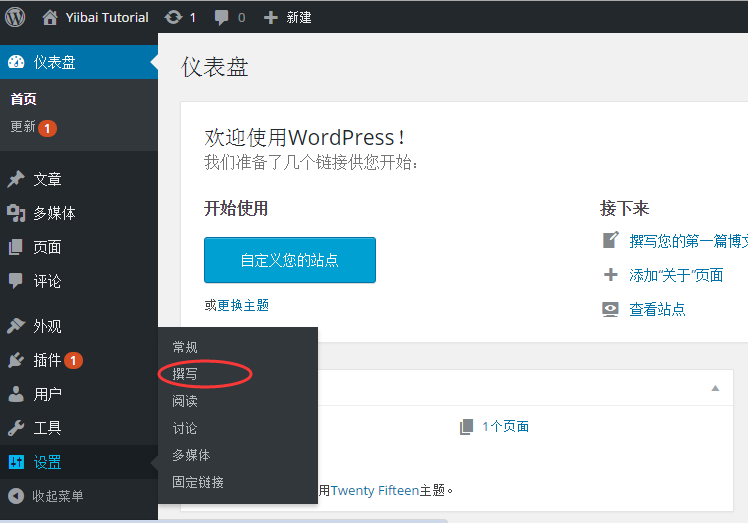Click the plugin count badge next to 插件
This screenshot has width=748, height=523.
73,361
